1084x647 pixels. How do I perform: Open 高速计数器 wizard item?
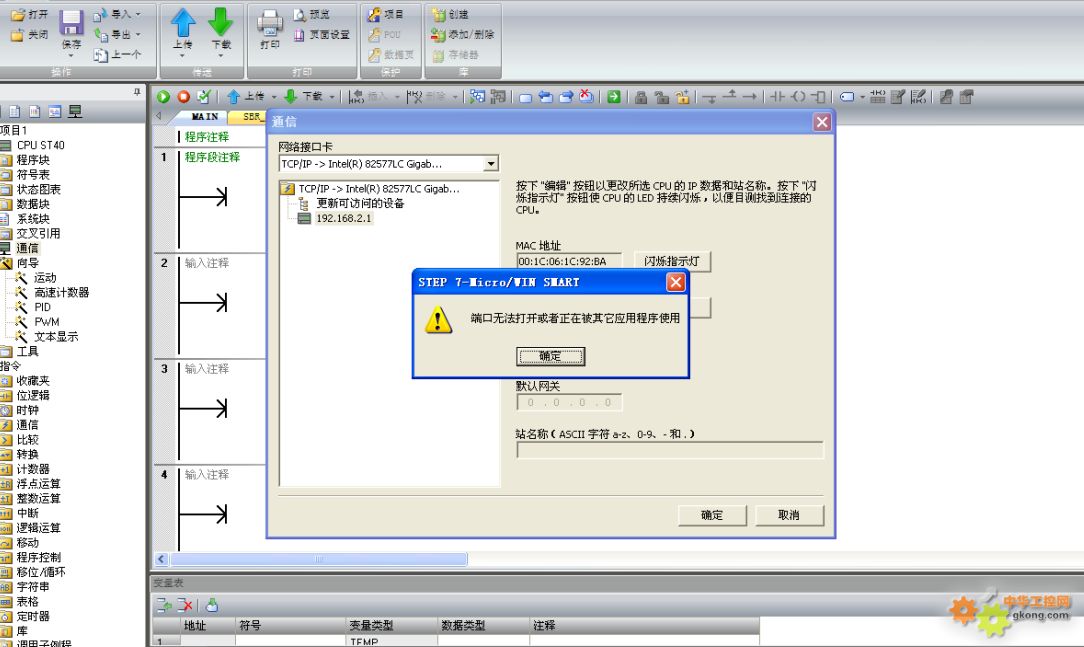[62, 292]
